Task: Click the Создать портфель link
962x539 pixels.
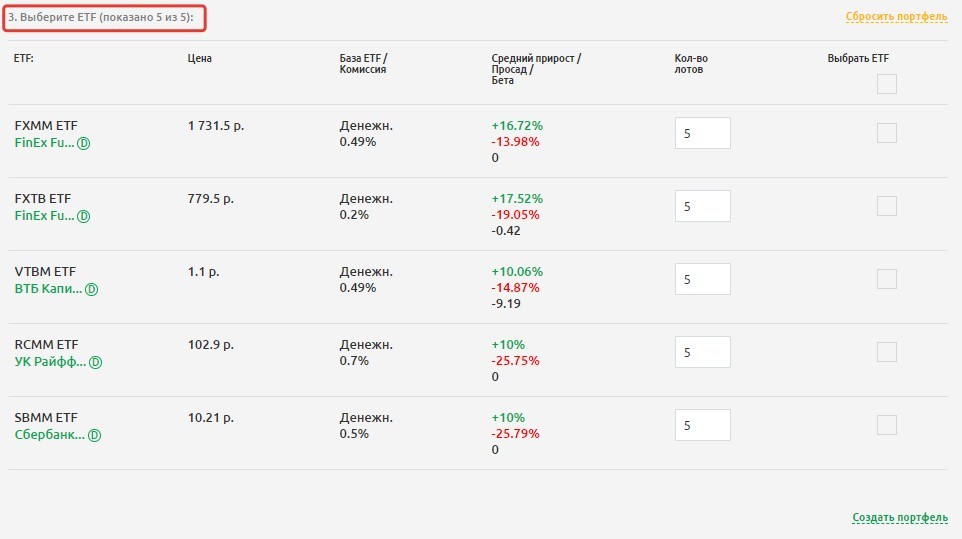Action: 899,518
